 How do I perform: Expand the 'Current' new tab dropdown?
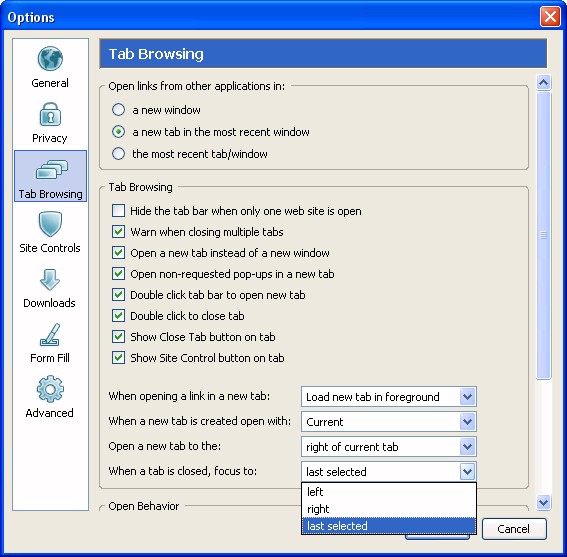tap(389, 422)
